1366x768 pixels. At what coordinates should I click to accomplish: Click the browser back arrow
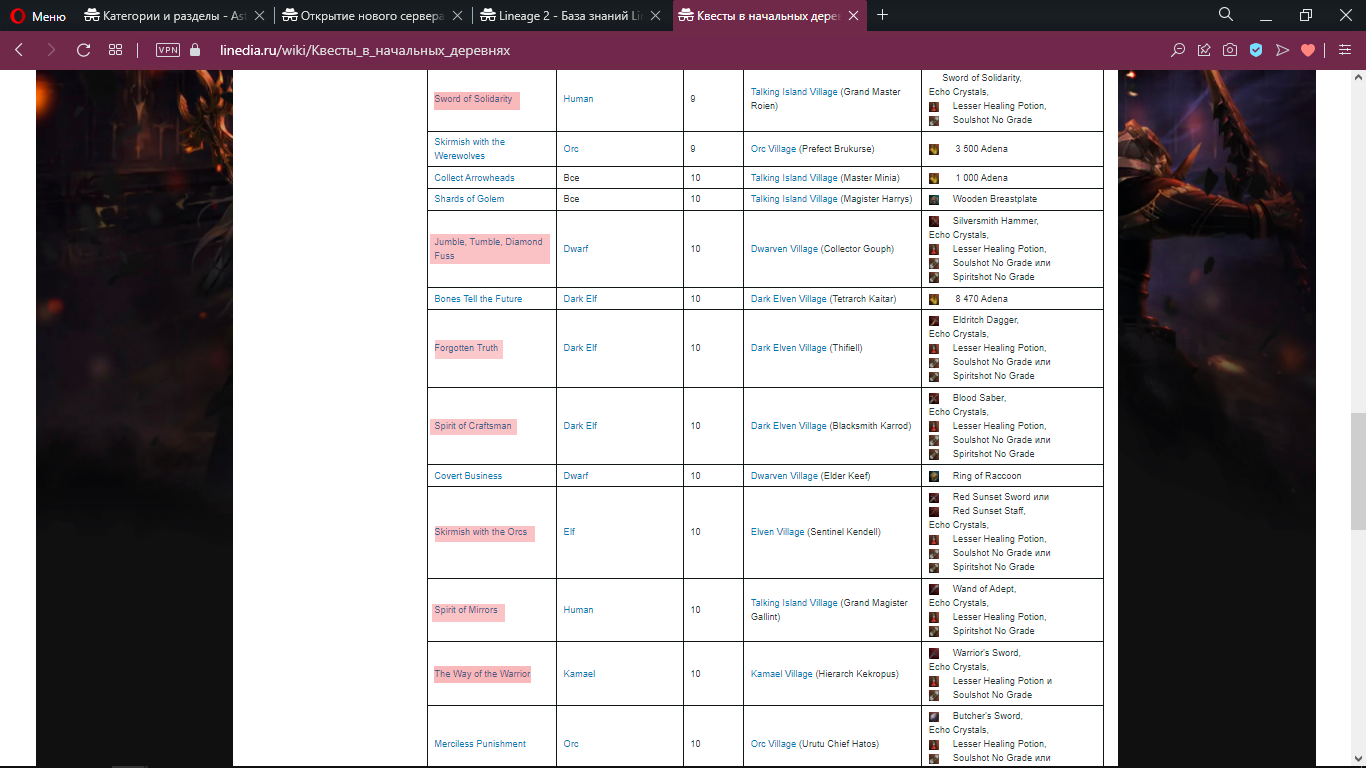pyautogui.click(x=19, y=50)
